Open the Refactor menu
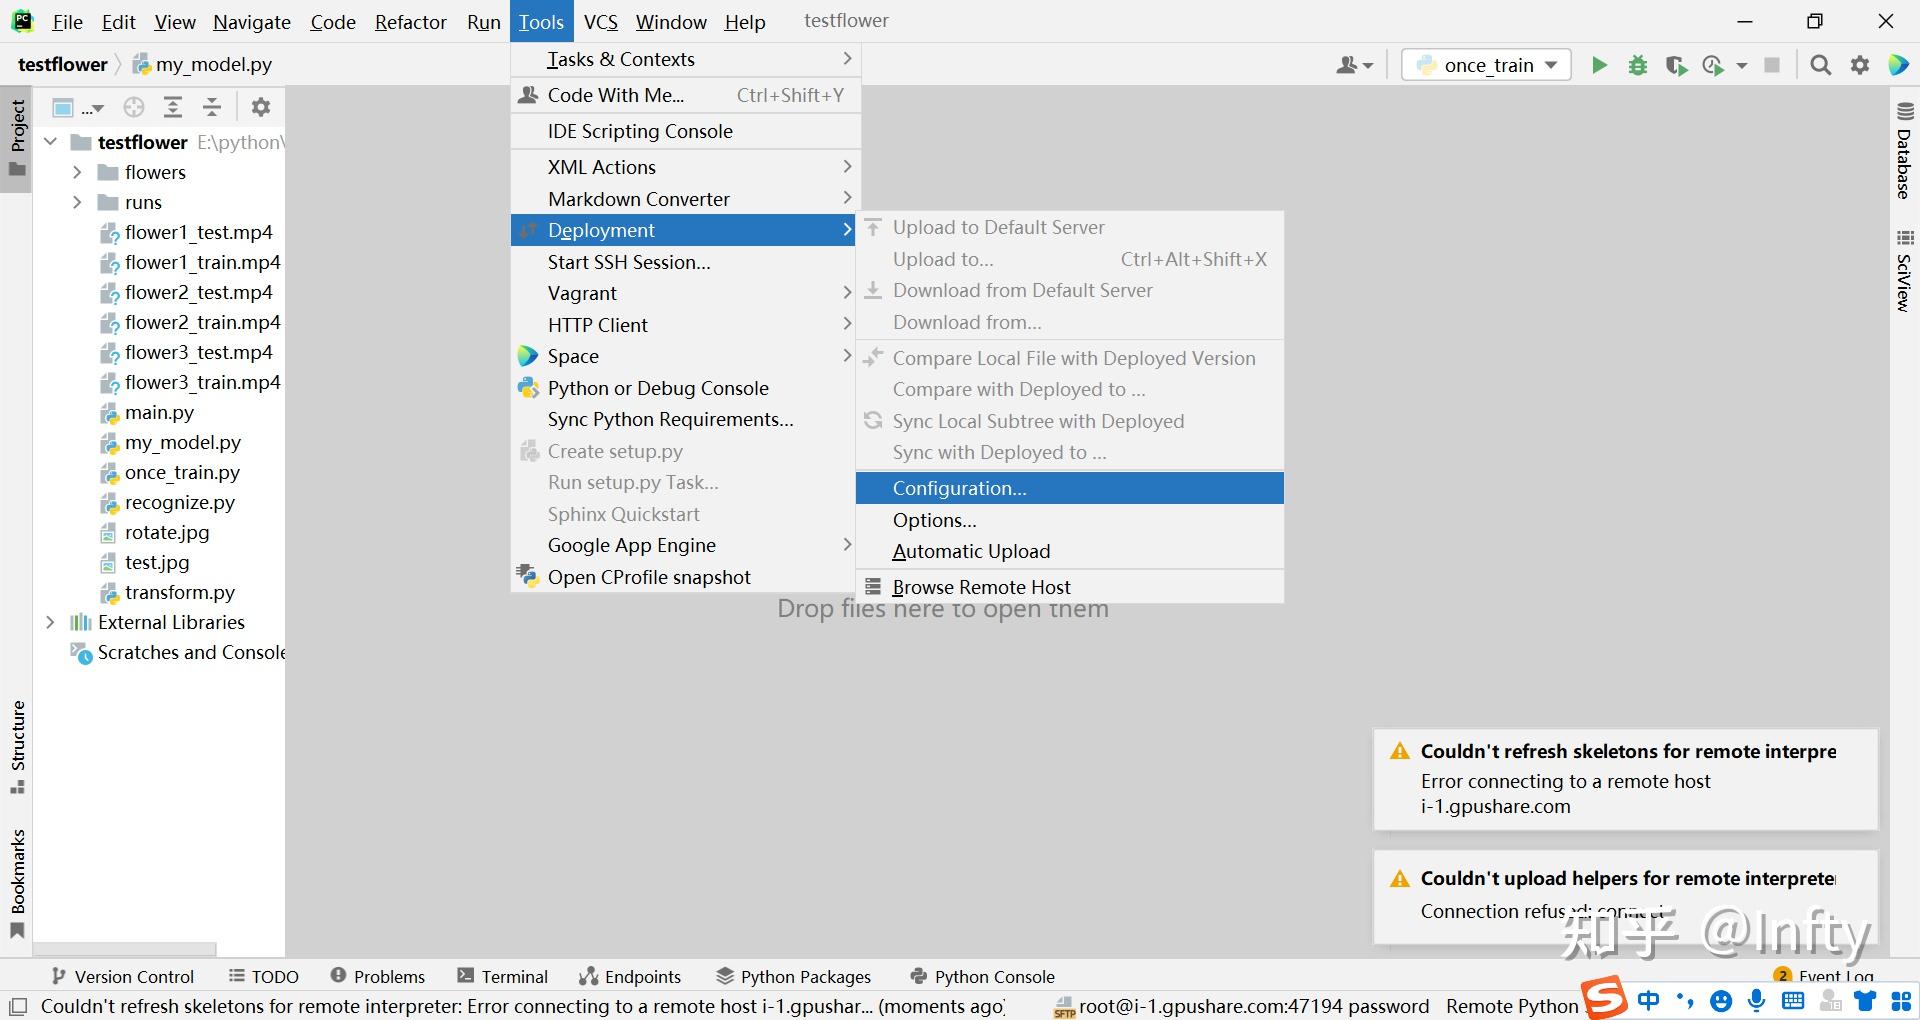Image resolution: width=1920 pixels, height=1020 pixels. [x=410, y=21]
